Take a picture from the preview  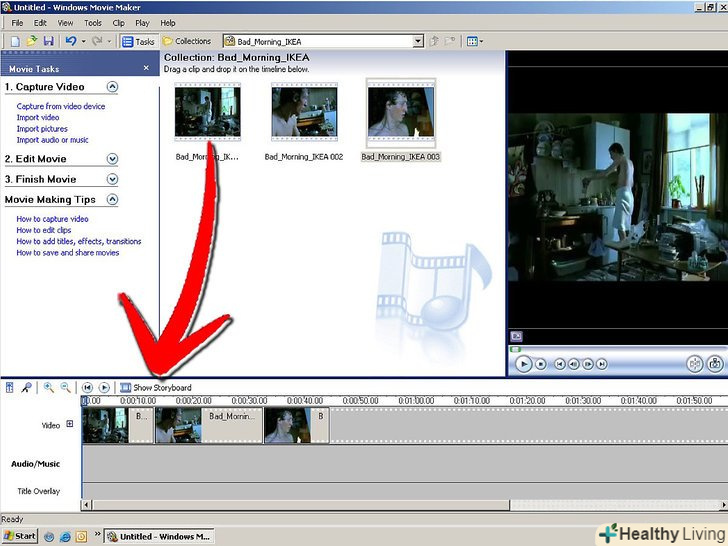(715, 365)
